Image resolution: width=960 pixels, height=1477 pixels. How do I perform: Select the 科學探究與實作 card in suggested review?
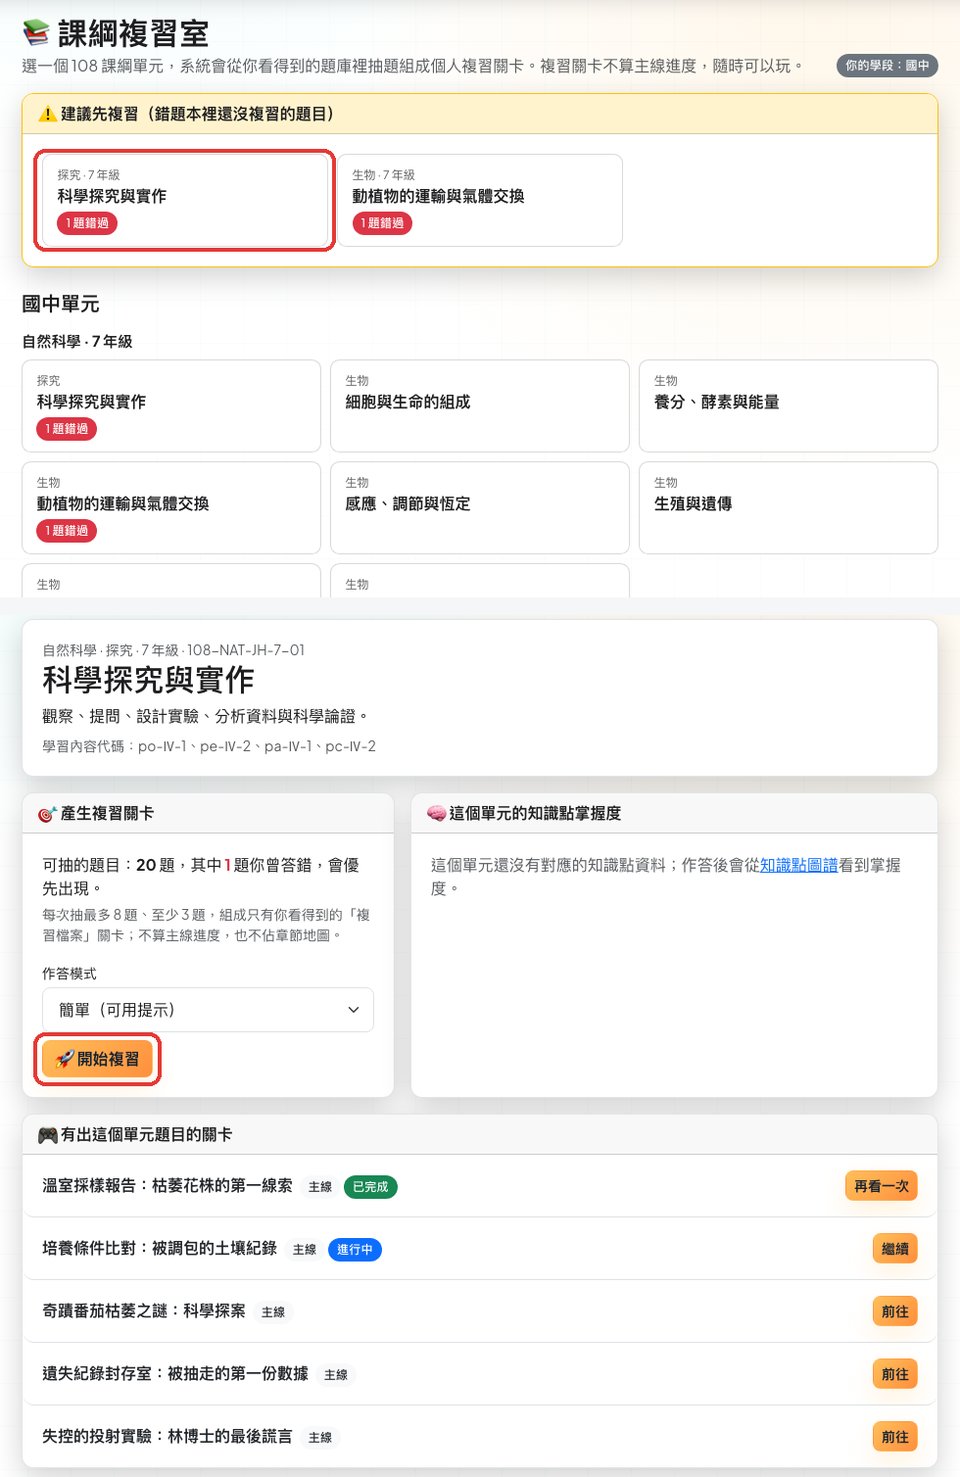tap(185, 200)
